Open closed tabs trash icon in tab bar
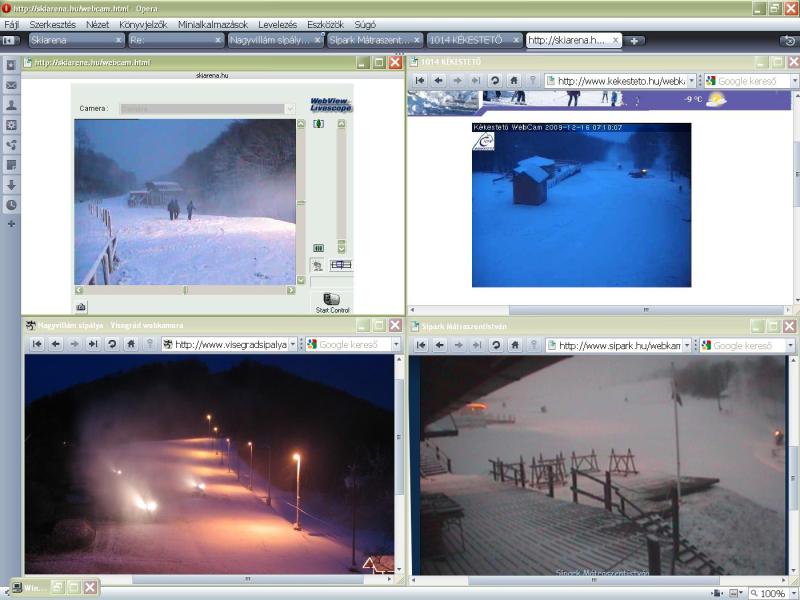 (788, 41)
